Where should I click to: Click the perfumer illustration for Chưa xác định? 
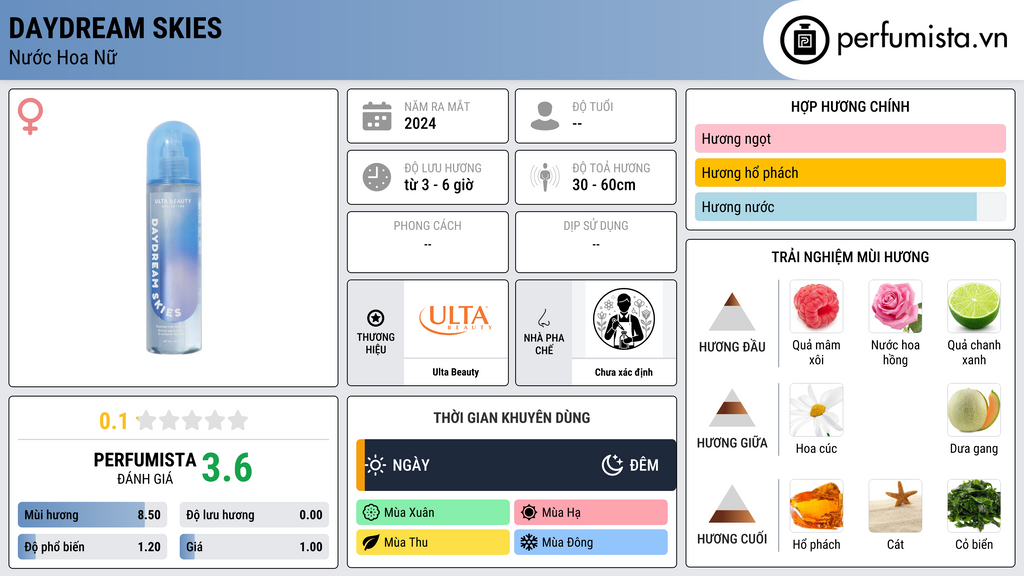tap(624, 319)
